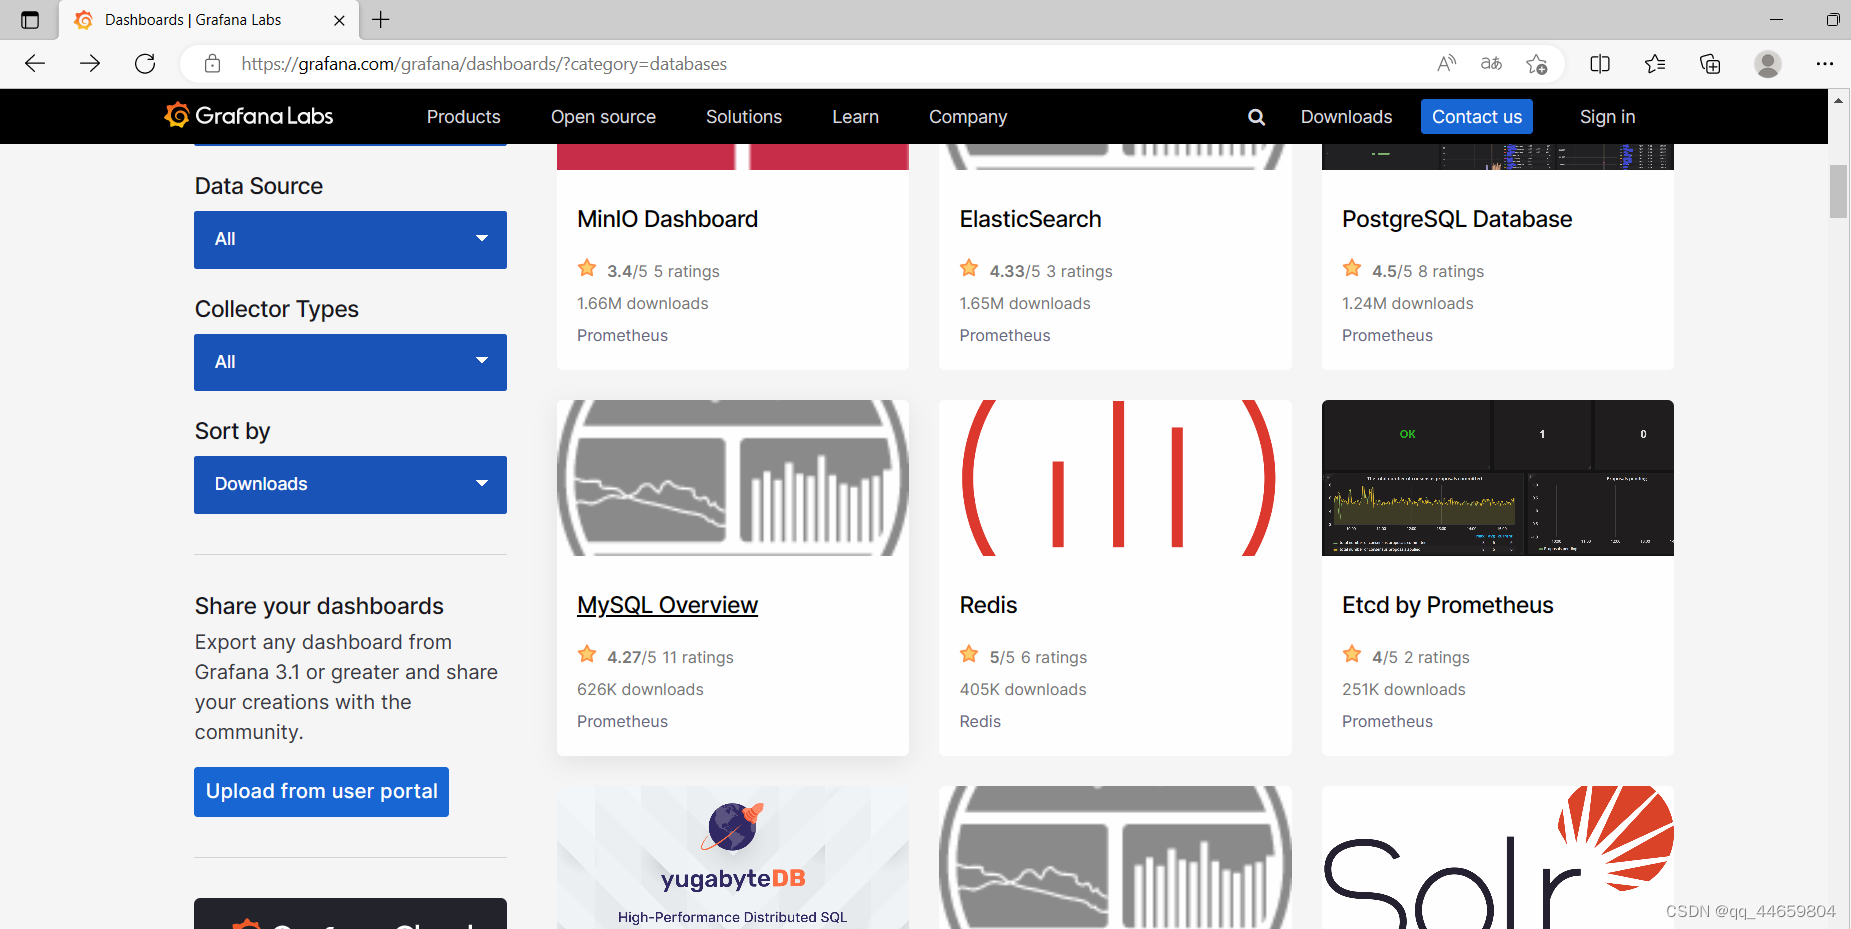
Task: Click the Solr logo thumbnail
Action: click(x=1498, y=857)
